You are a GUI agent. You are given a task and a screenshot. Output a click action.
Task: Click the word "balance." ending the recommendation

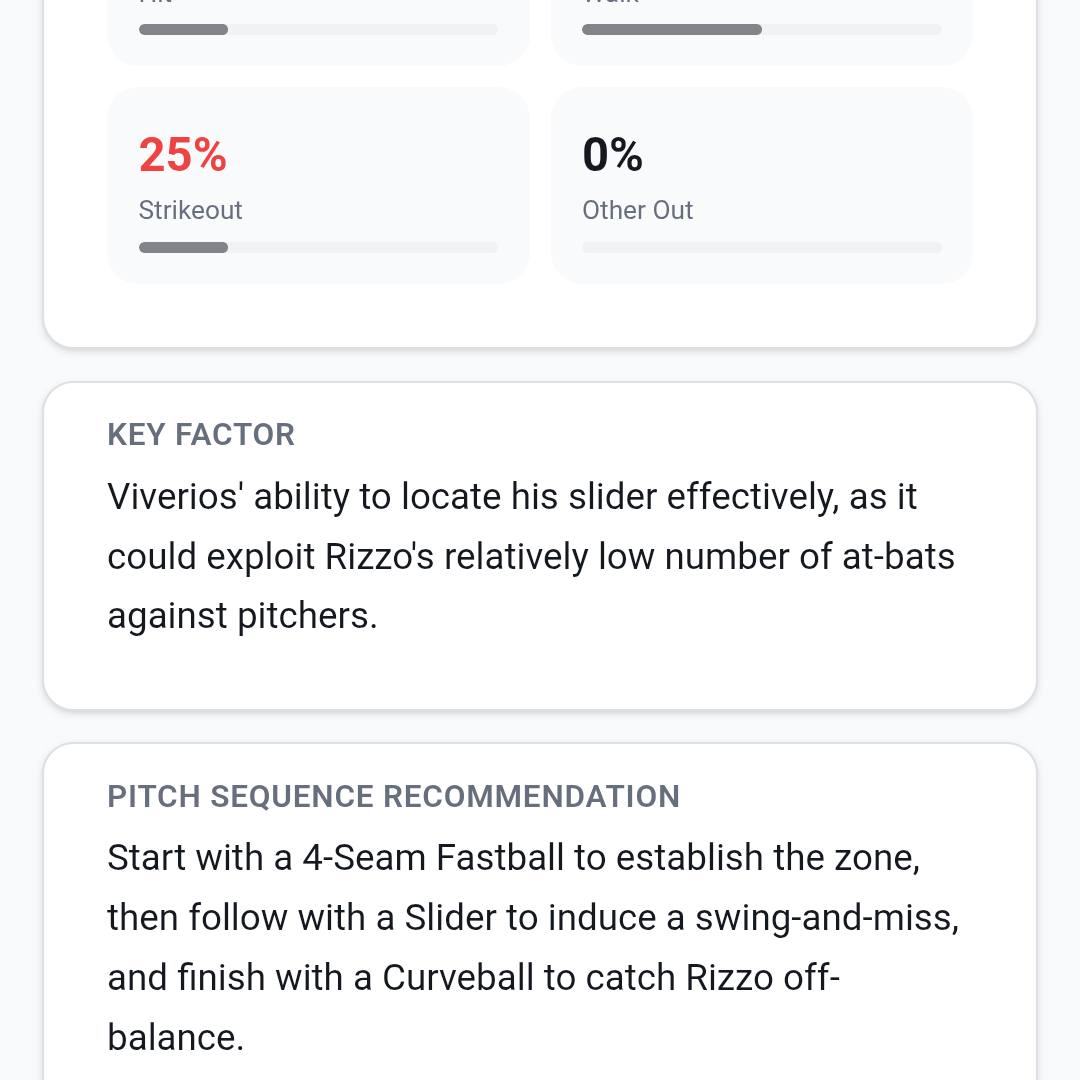click(x=176, y=1037)
